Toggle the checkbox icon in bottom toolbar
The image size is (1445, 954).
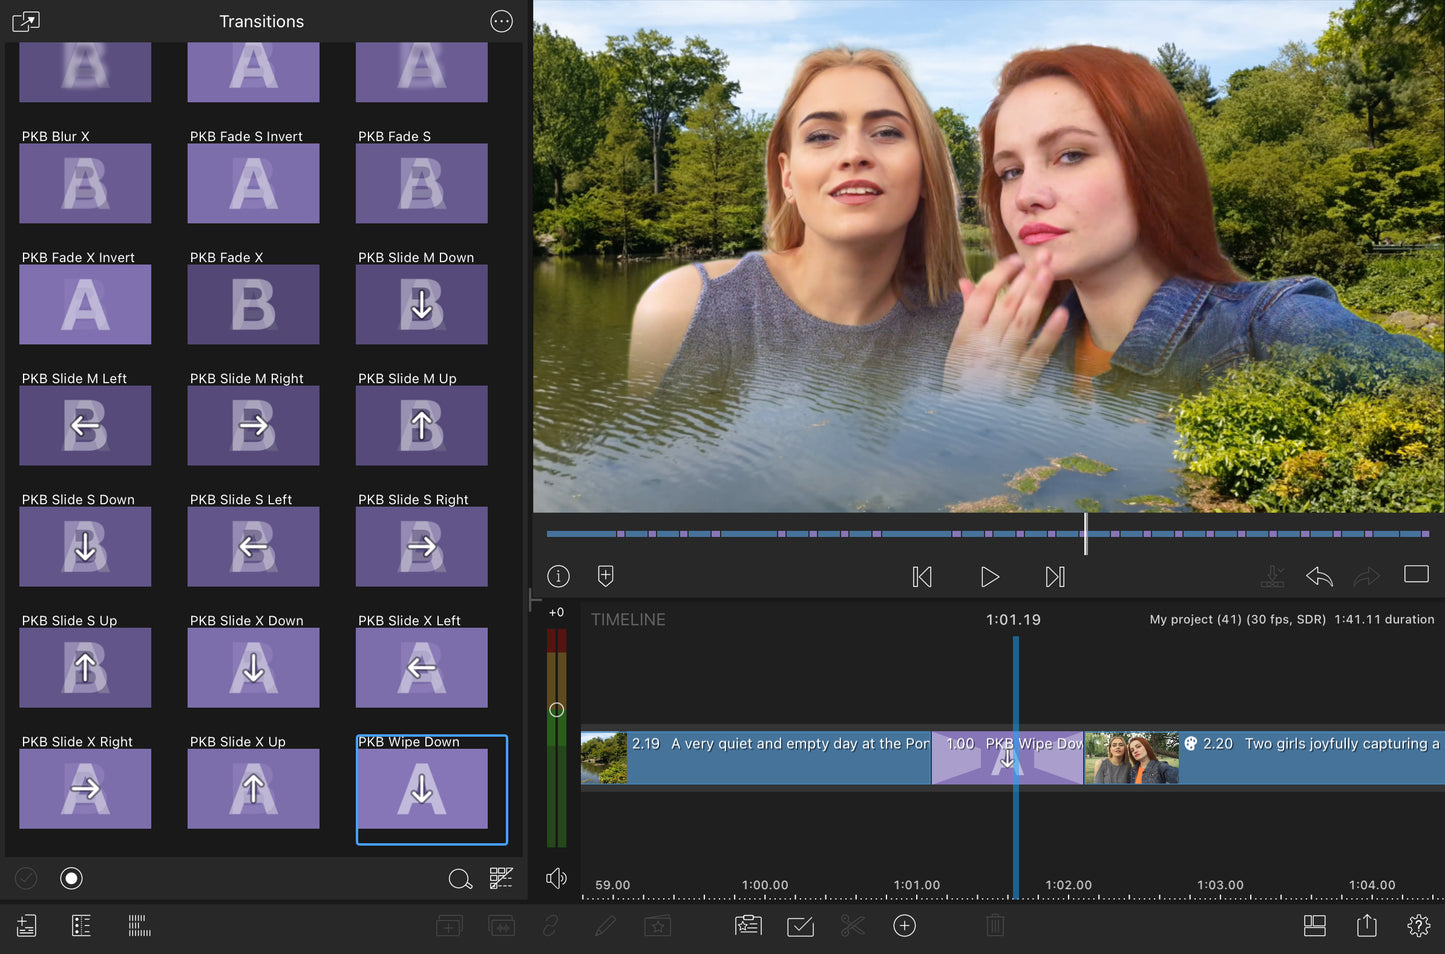[x=800, y=926]
